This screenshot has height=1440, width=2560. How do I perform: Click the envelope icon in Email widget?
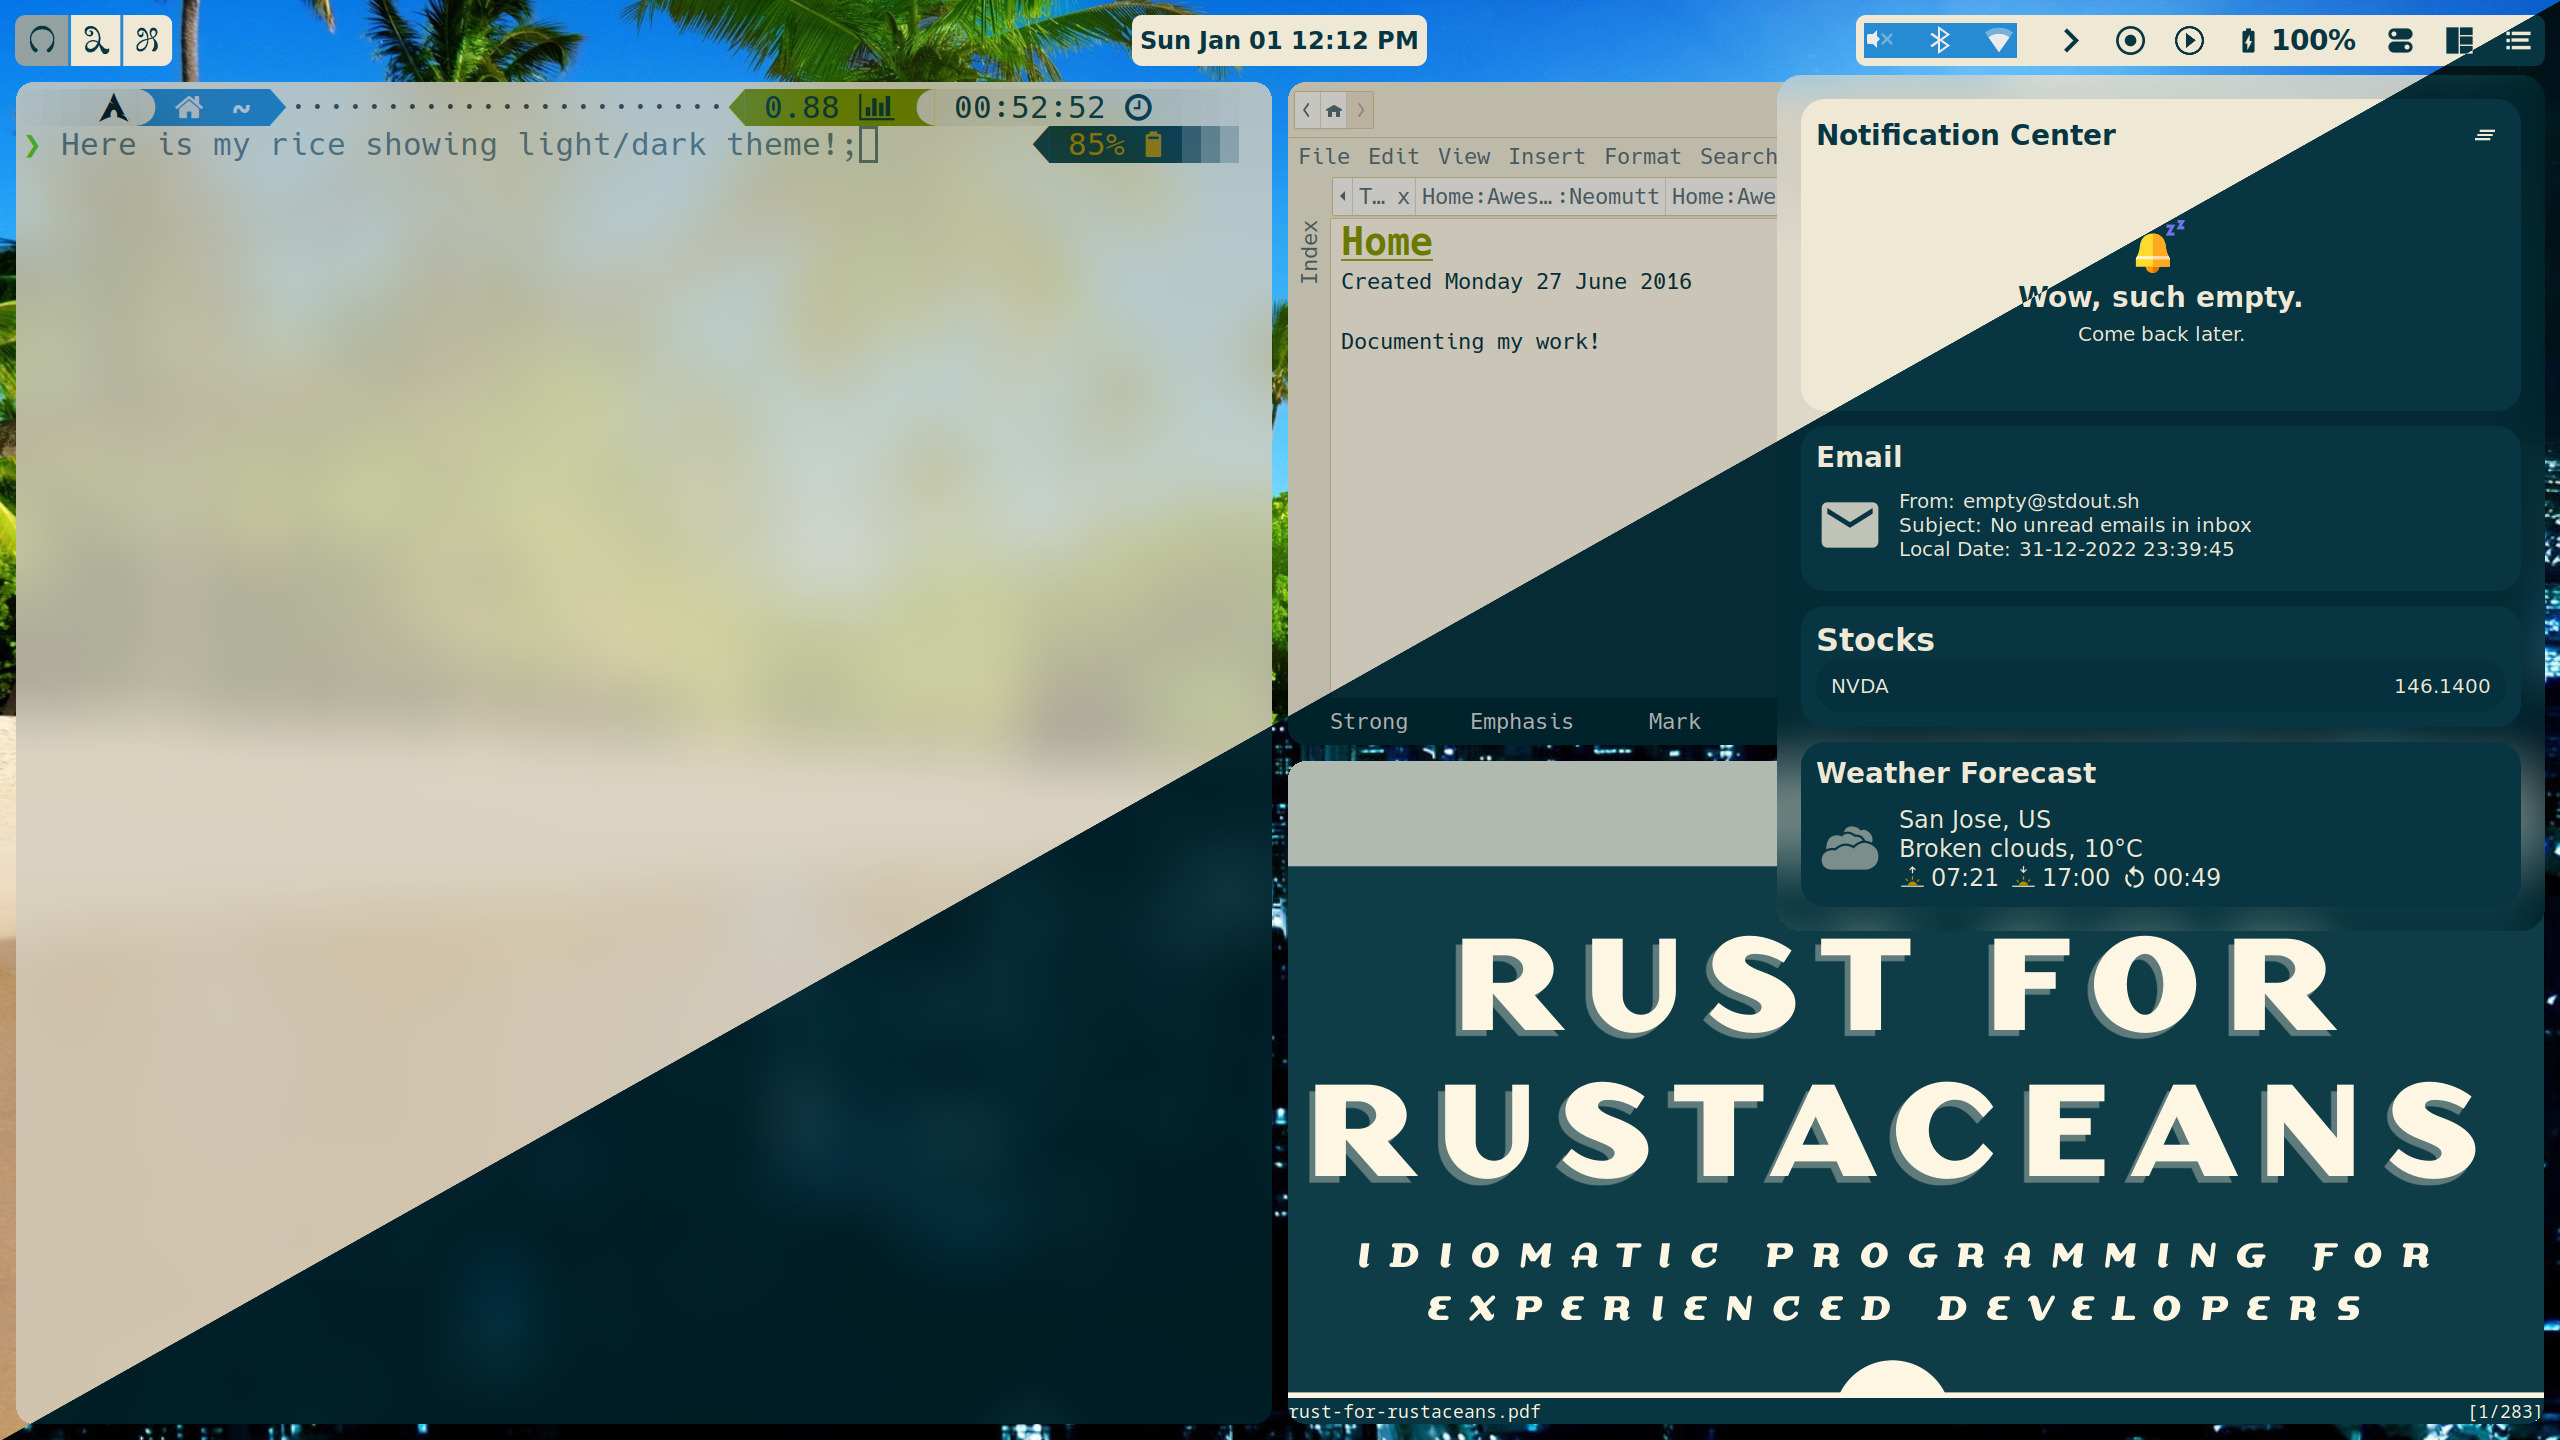(x=1849, y=525)
